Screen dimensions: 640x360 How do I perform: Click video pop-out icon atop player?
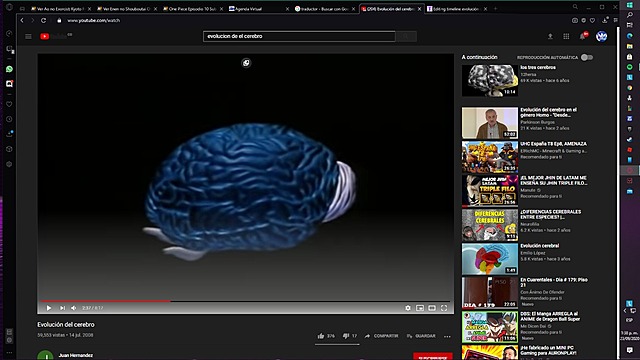(246, 63)
